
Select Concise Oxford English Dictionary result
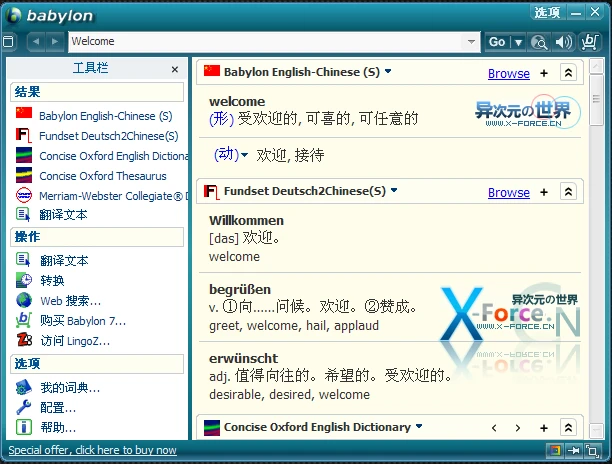[x=114, y=156]
